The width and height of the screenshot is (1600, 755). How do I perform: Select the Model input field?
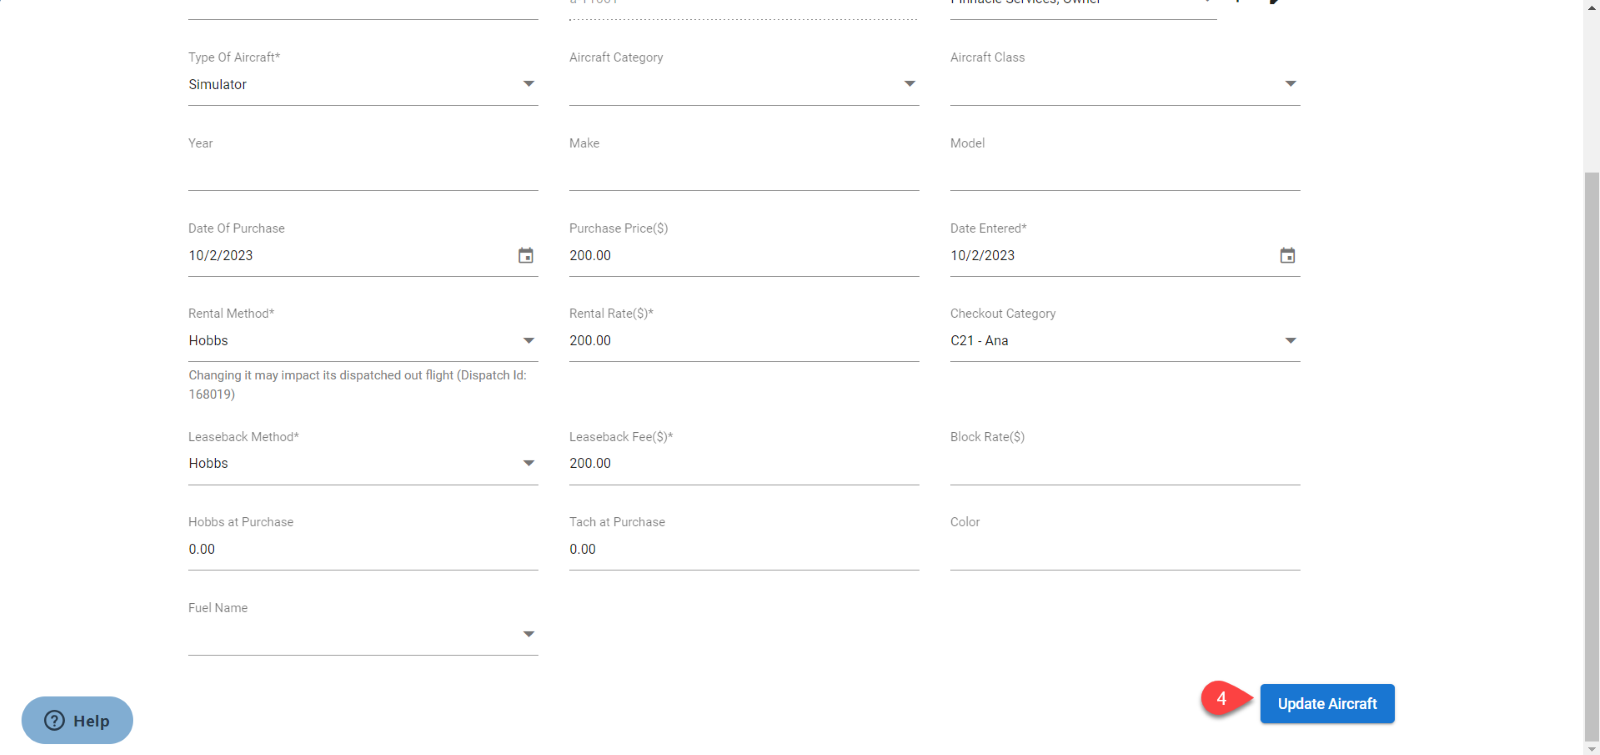coord(1124,171)
